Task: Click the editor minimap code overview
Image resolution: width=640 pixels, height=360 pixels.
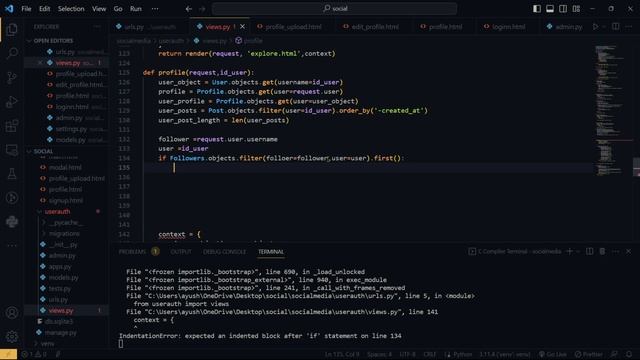Action: coord(612,110)
